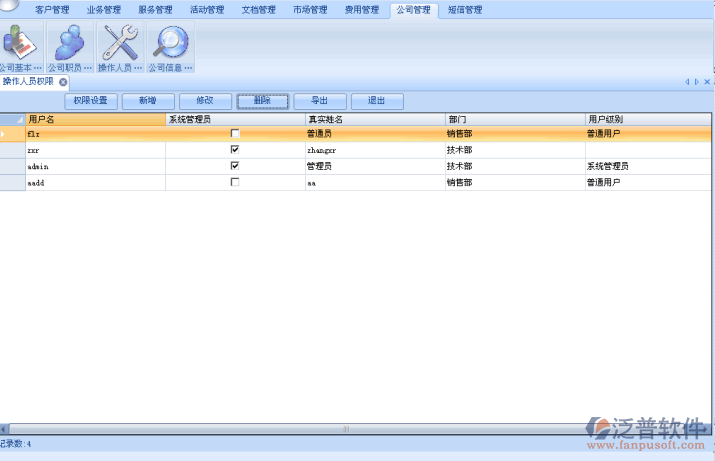Open the 公司信息 magnifier icon
The width and height of the screenshot is (715, 461).
(171, 47)
